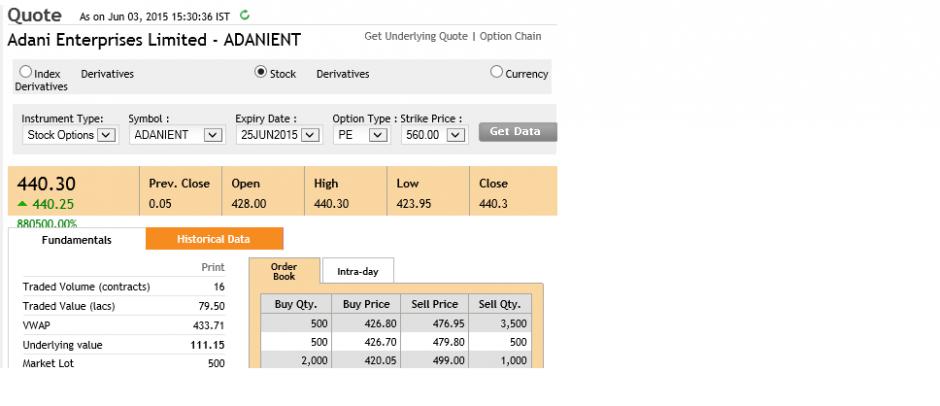Select the Stock Derivatives radio button
This screenshot has width=940, height=406.
coord(261,72)
